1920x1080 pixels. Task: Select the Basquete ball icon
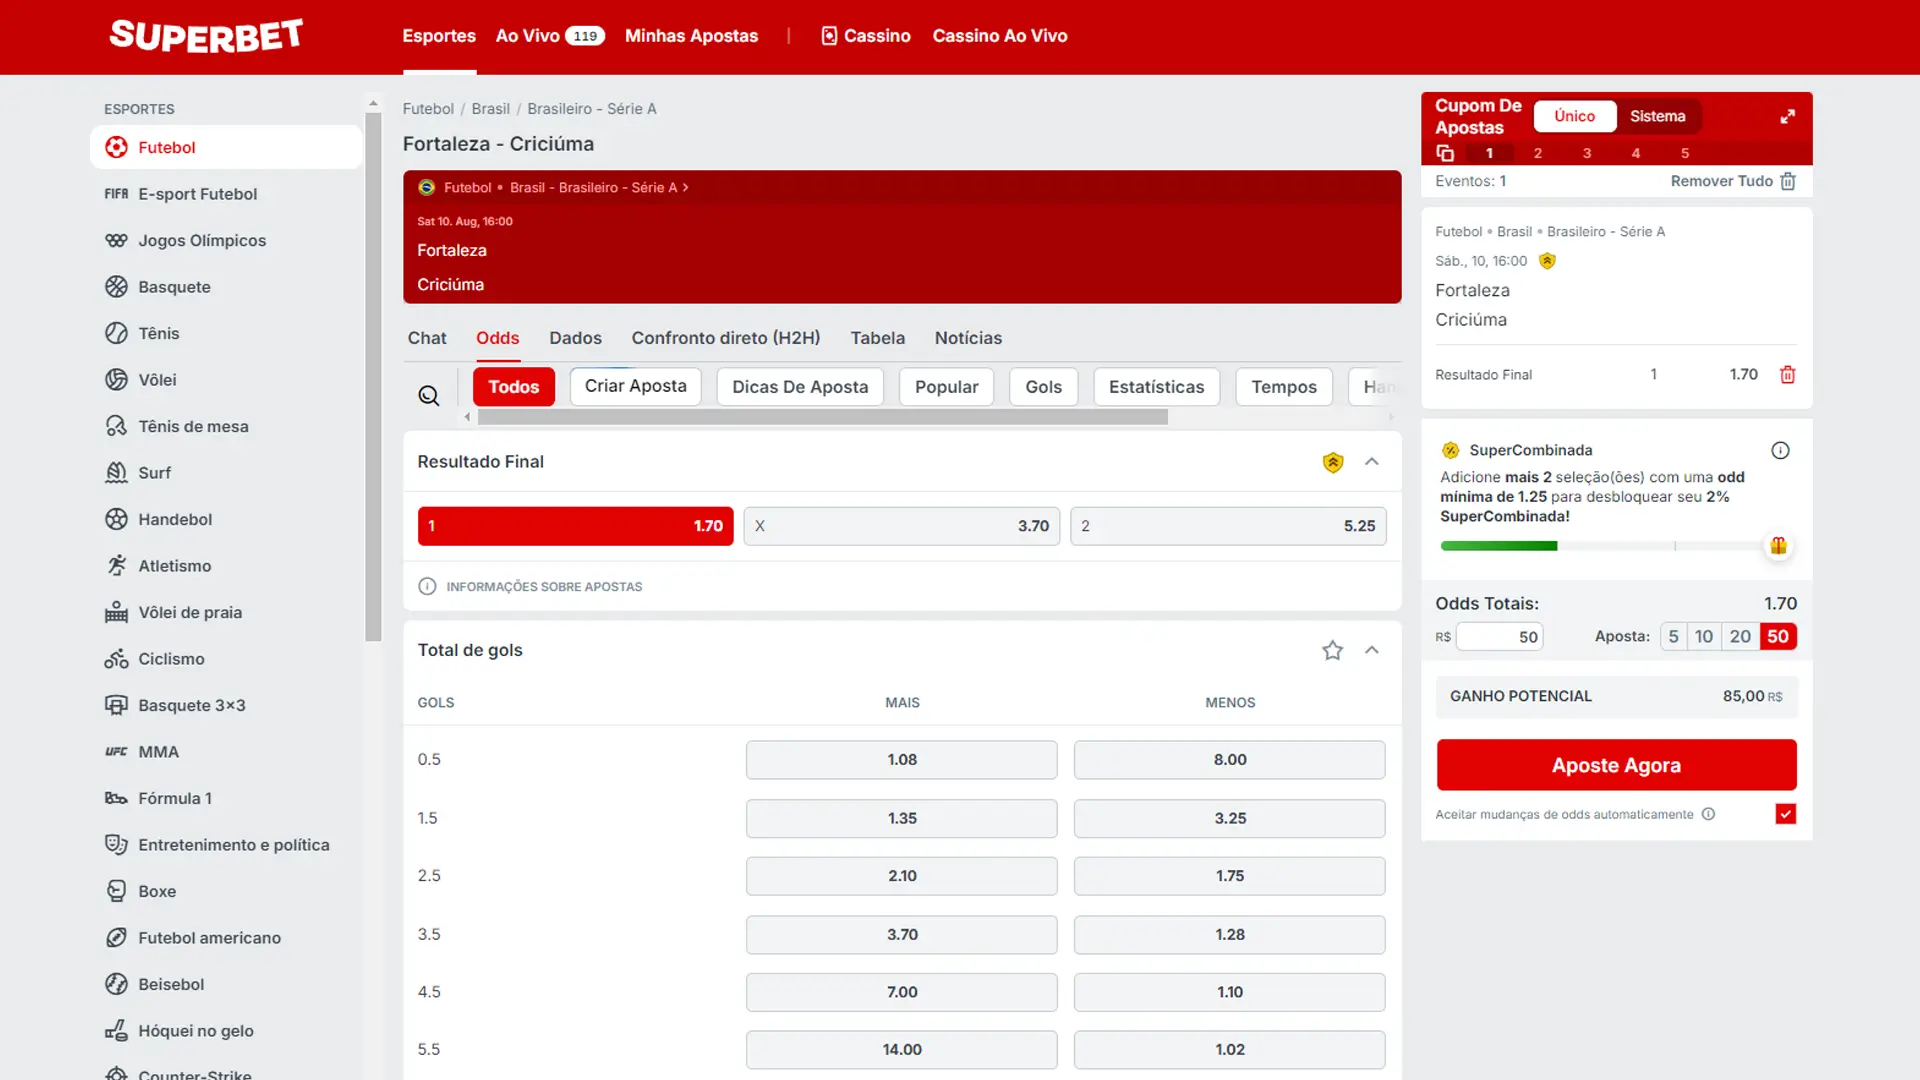pyautogui.click(x=117, y=287)
